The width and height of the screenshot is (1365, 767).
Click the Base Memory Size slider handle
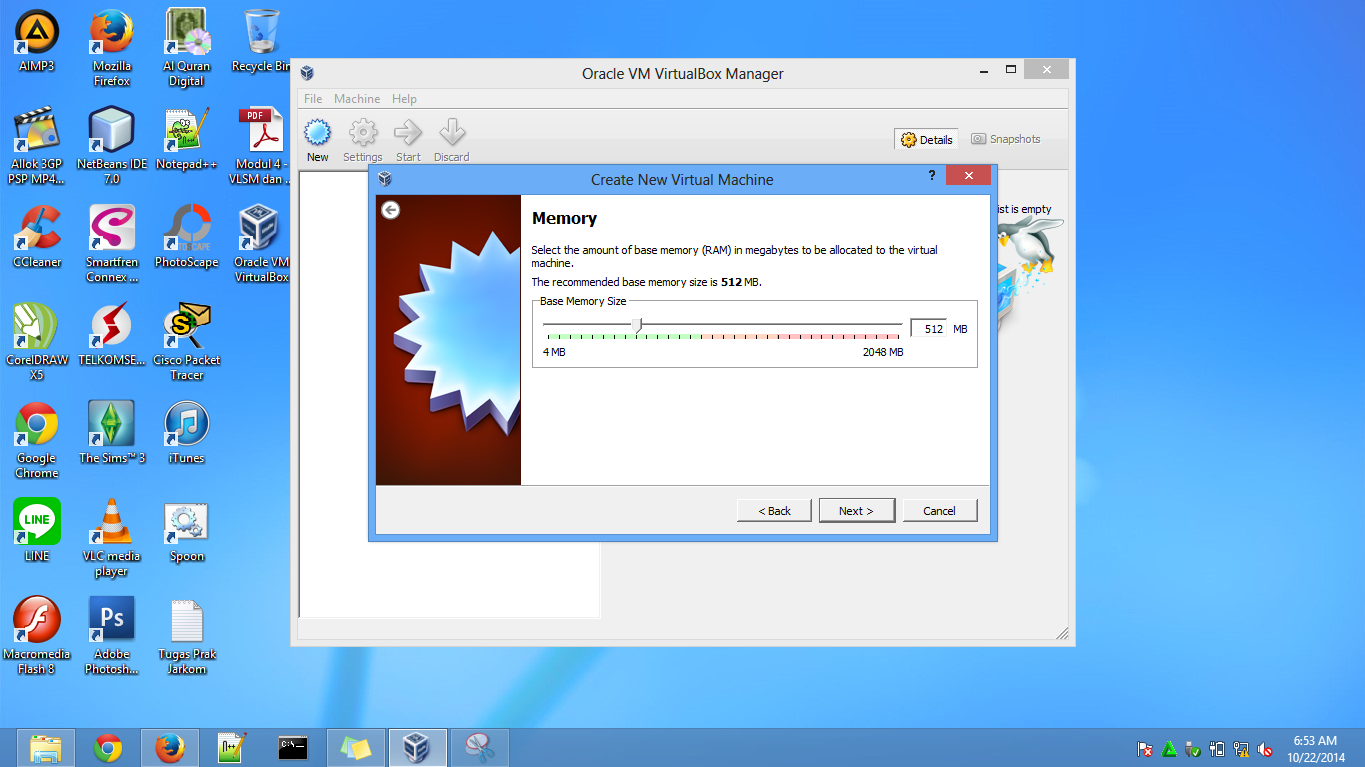click(636, 325)
